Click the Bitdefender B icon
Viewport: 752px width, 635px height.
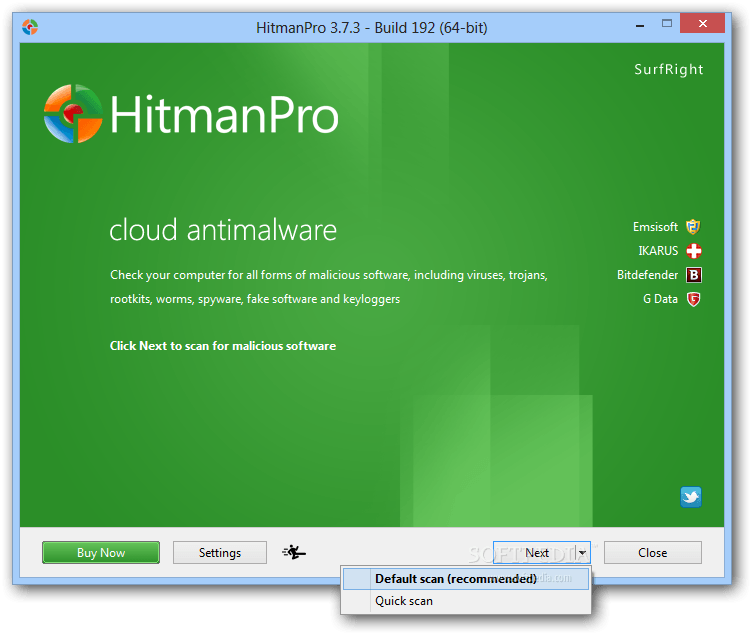pos(694,275)
